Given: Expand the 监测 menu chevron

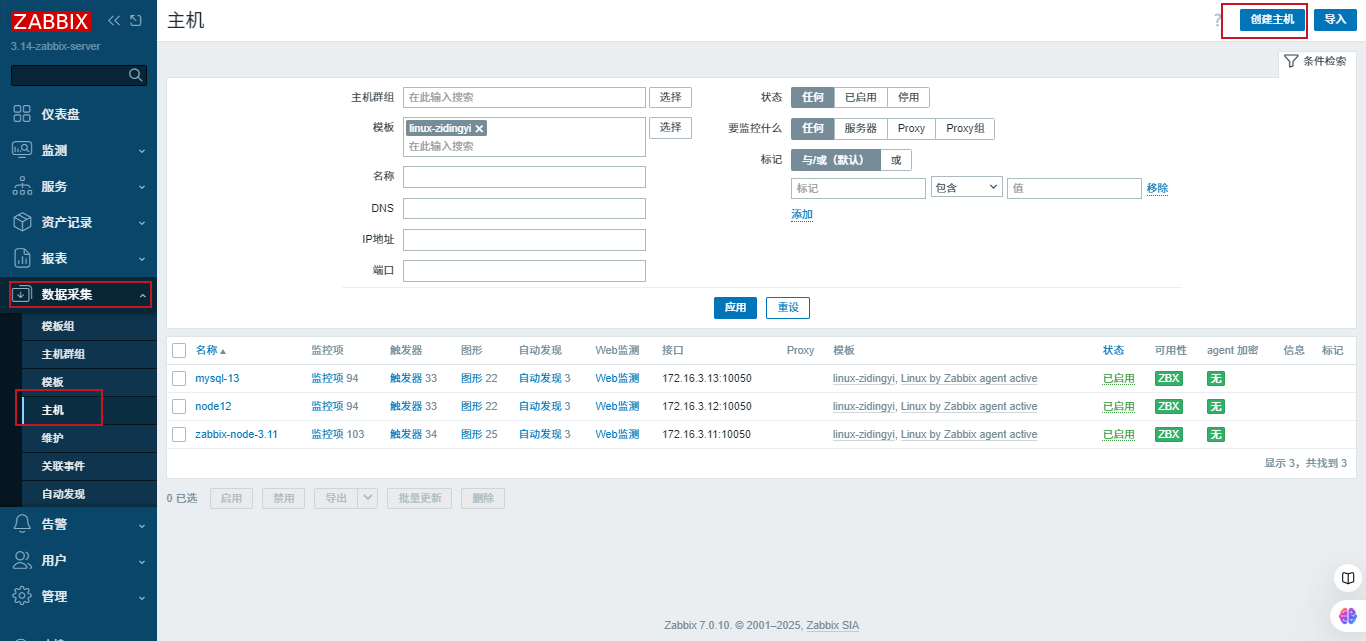Looking at the screenshot, I should (x=142, y=151).
